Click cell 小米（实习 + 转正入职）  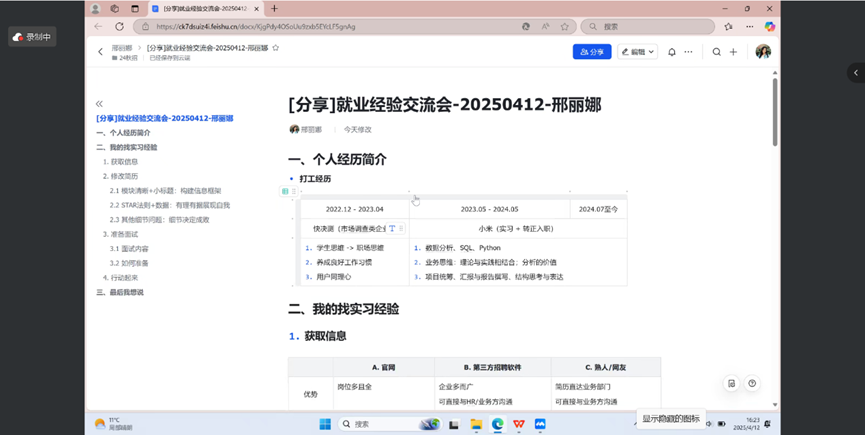516,228
